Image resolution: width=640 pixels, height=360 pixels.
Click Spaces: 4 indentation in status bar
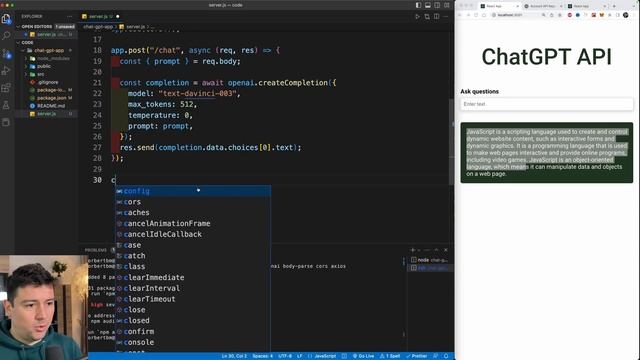pos(262,356)
